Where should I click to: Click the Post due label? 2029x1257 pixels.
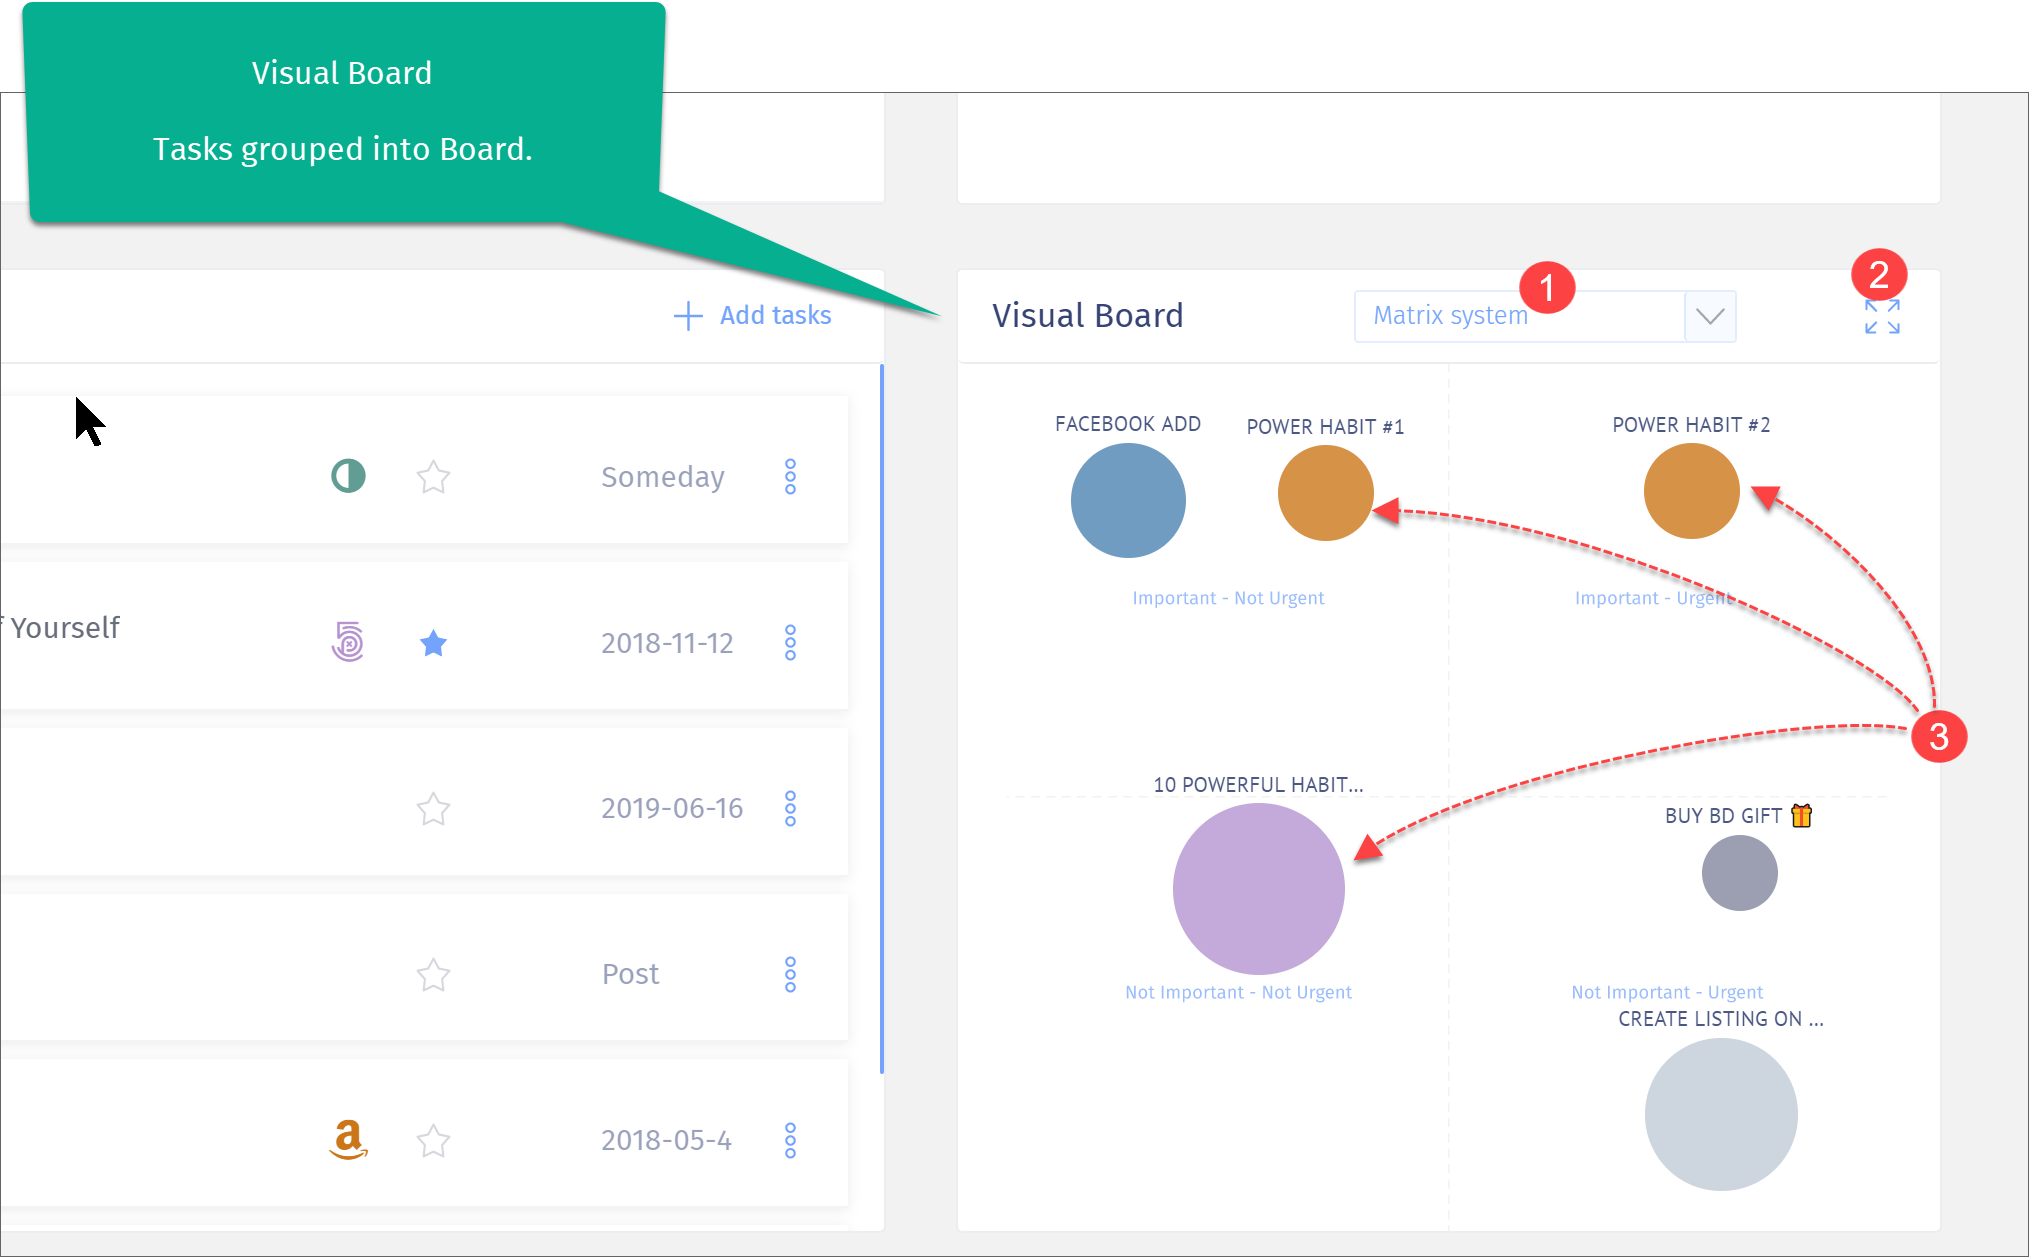[x=630, y=974]
